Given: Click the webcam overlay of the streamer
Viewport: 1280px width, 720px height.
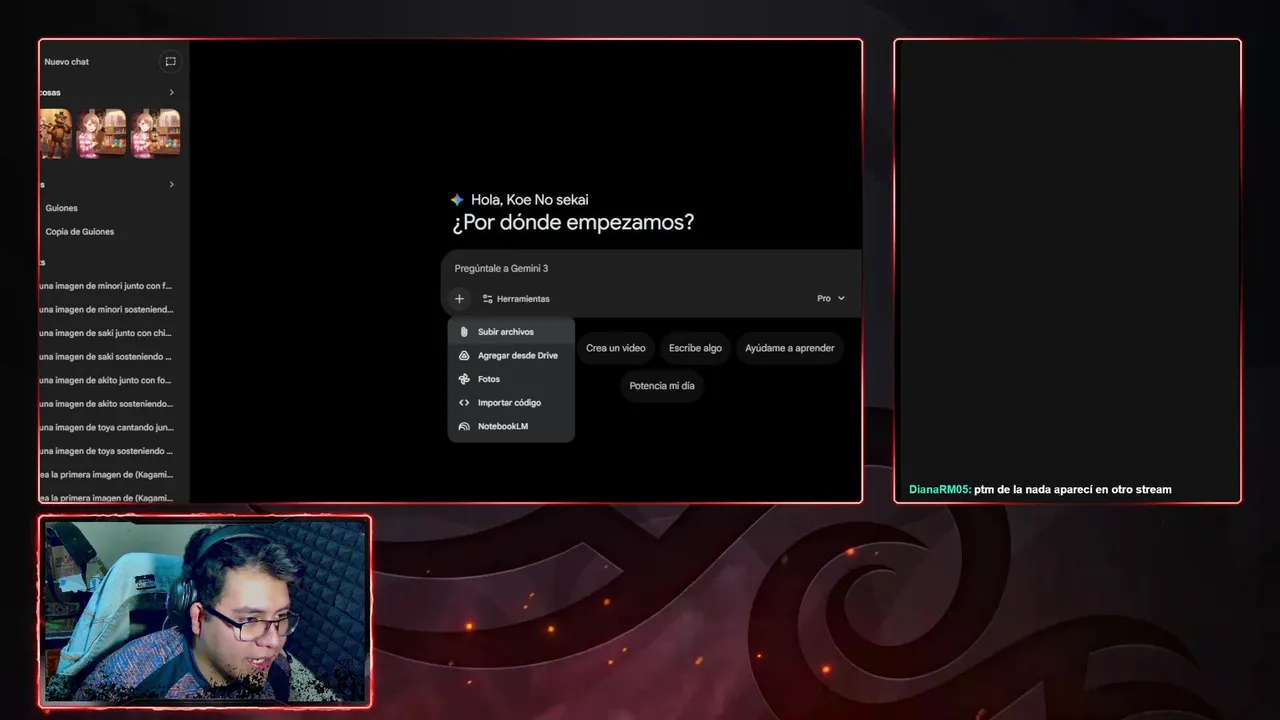Looking at the screenshot, I should pyautogui.click(x=205, y=611).
